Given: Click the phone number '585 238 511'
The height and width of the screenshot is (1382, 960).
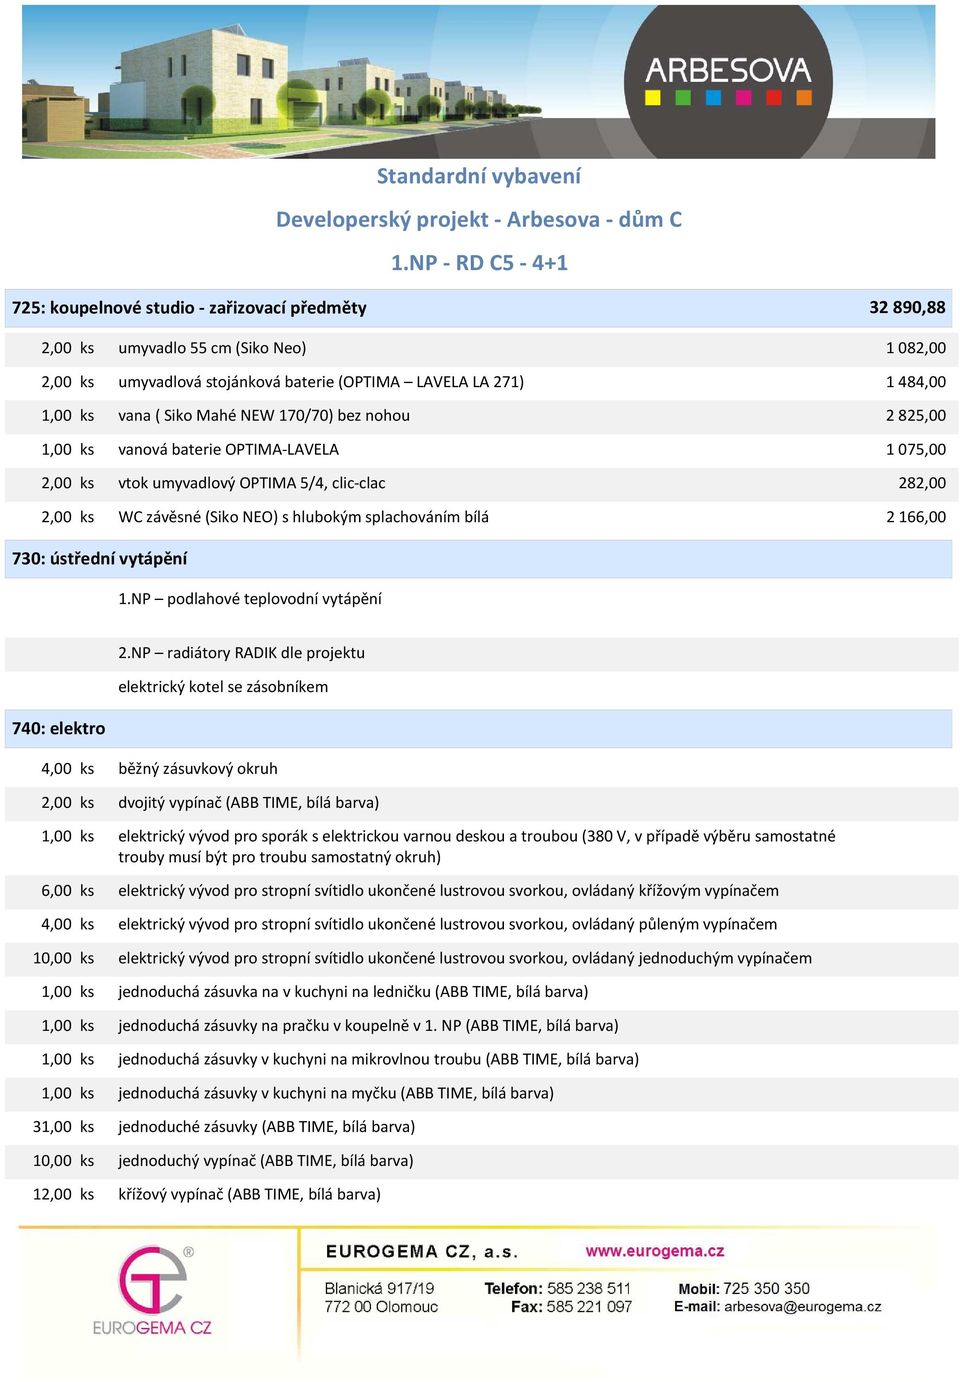Looking at the screenshot, I should [589, 1289].
